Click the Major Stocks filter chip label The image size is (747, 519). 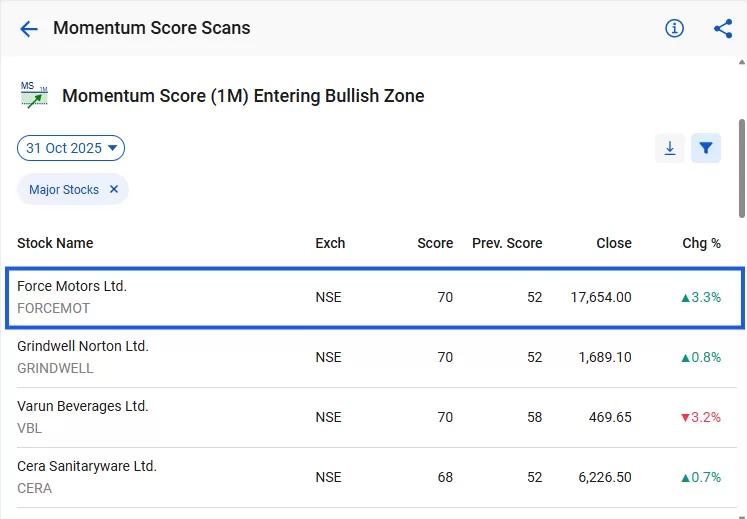tap(64, 190)
